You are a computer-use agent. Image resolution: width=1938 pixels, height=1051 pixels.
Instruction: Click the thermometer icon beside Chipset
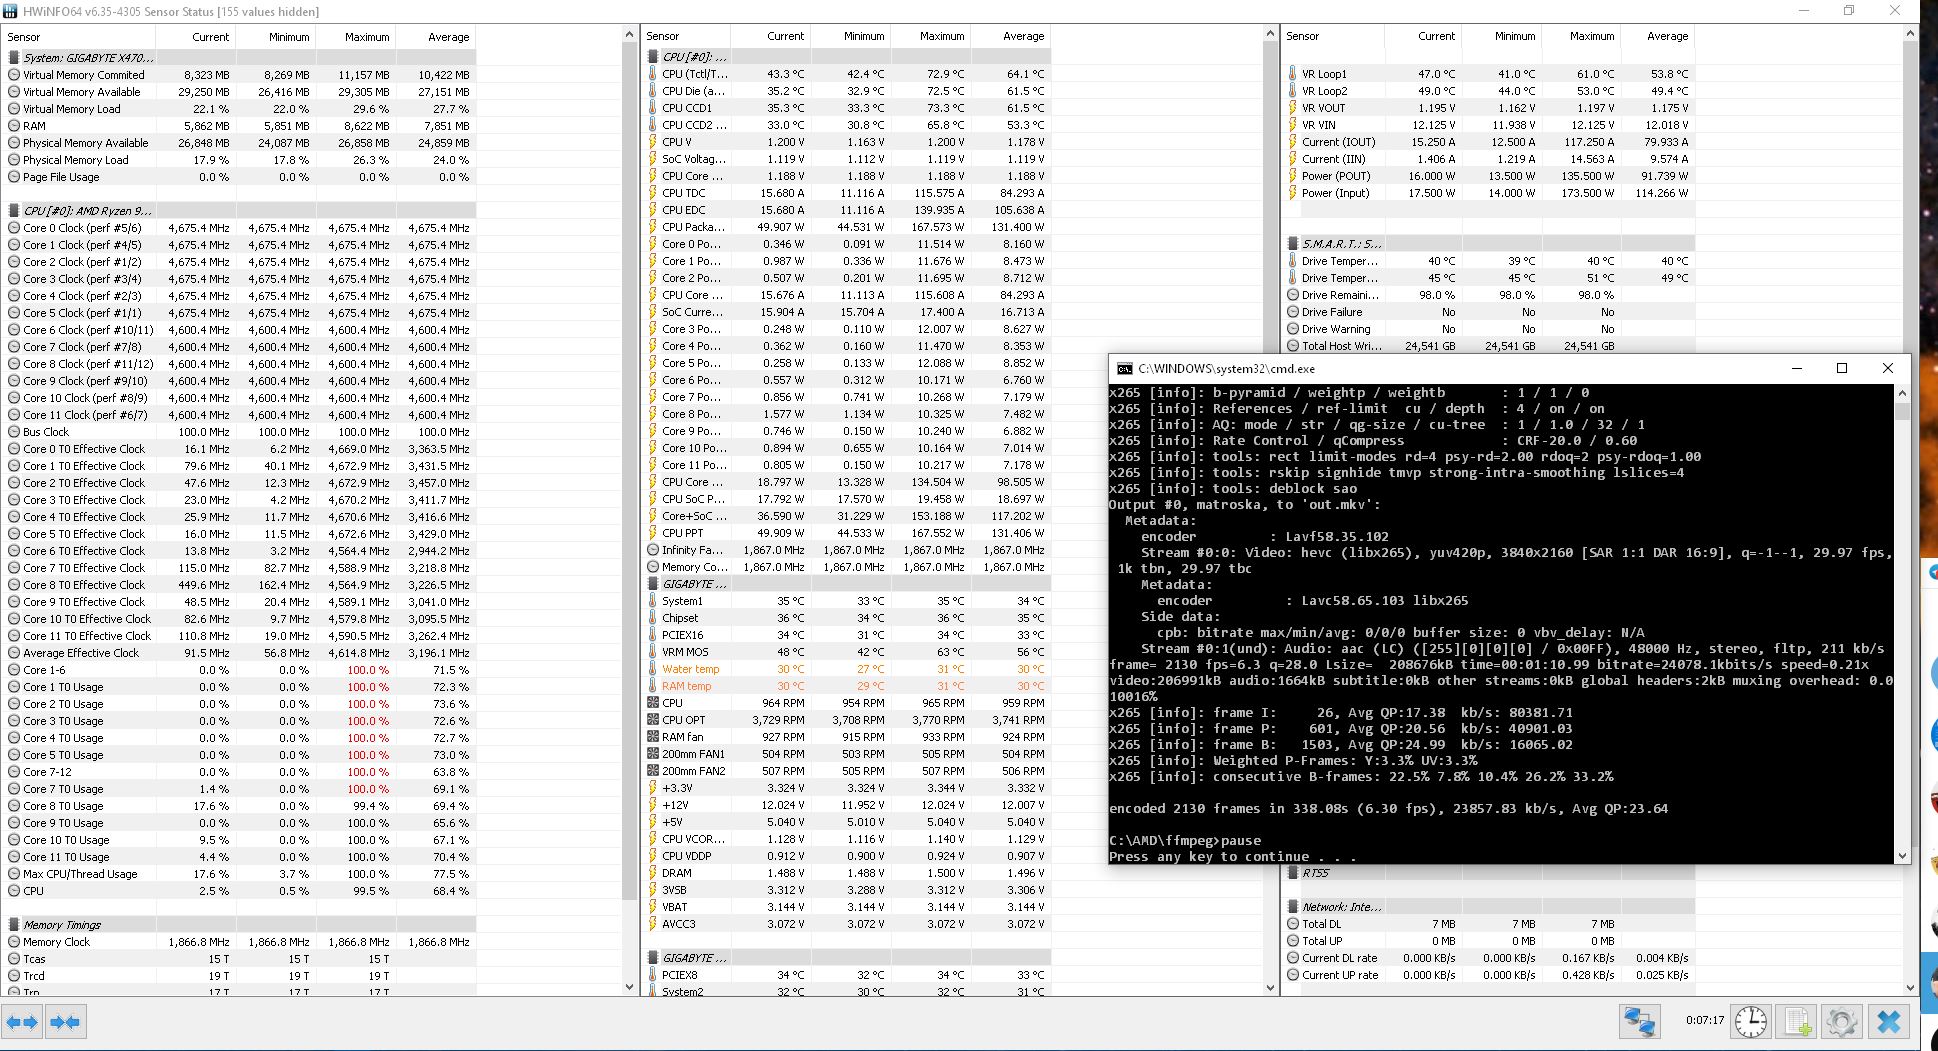(653, 618)
